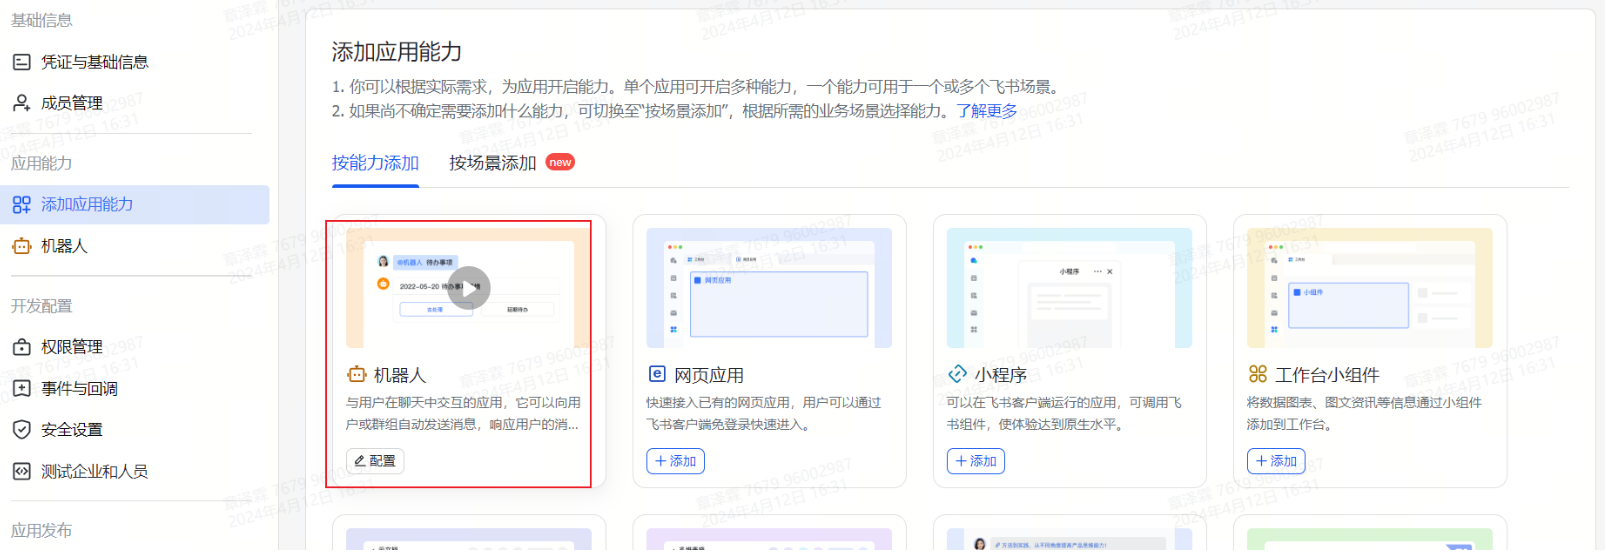This screenshot has width=1606, height=554.
Task: Click the sidebar 机器人 robot icon
Action: 21,246
